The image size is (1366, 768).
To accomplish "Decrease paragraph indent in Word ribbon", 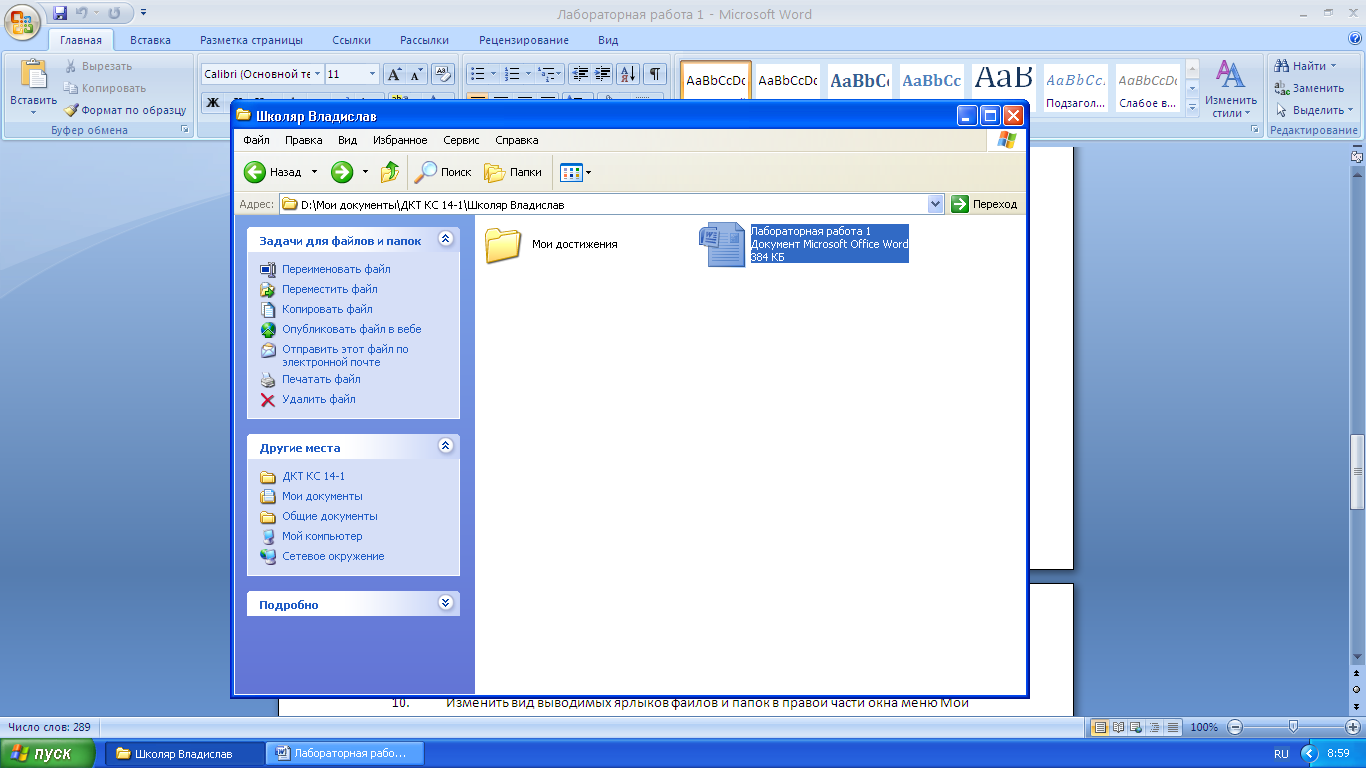I will point(580,74).
